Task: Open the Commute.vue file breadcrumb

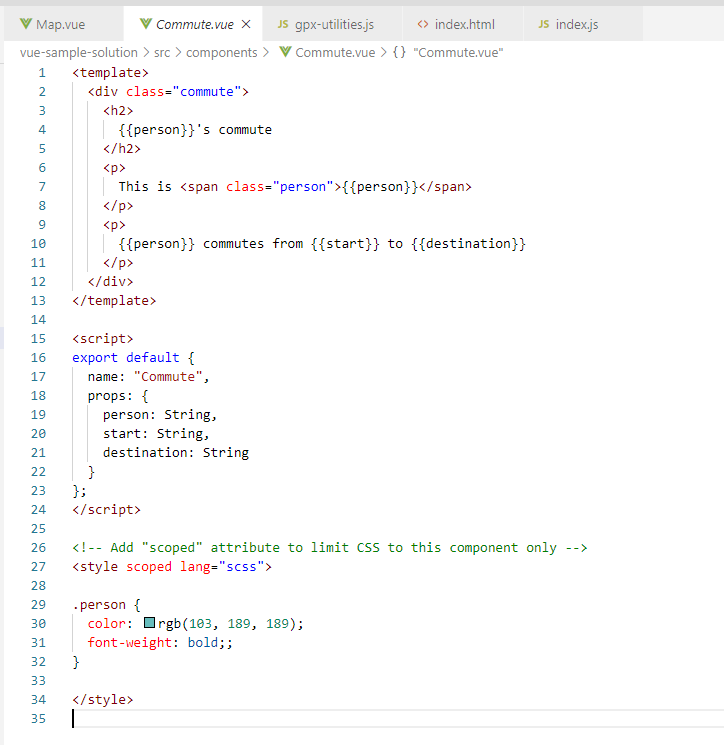Action: click(335, 52)
